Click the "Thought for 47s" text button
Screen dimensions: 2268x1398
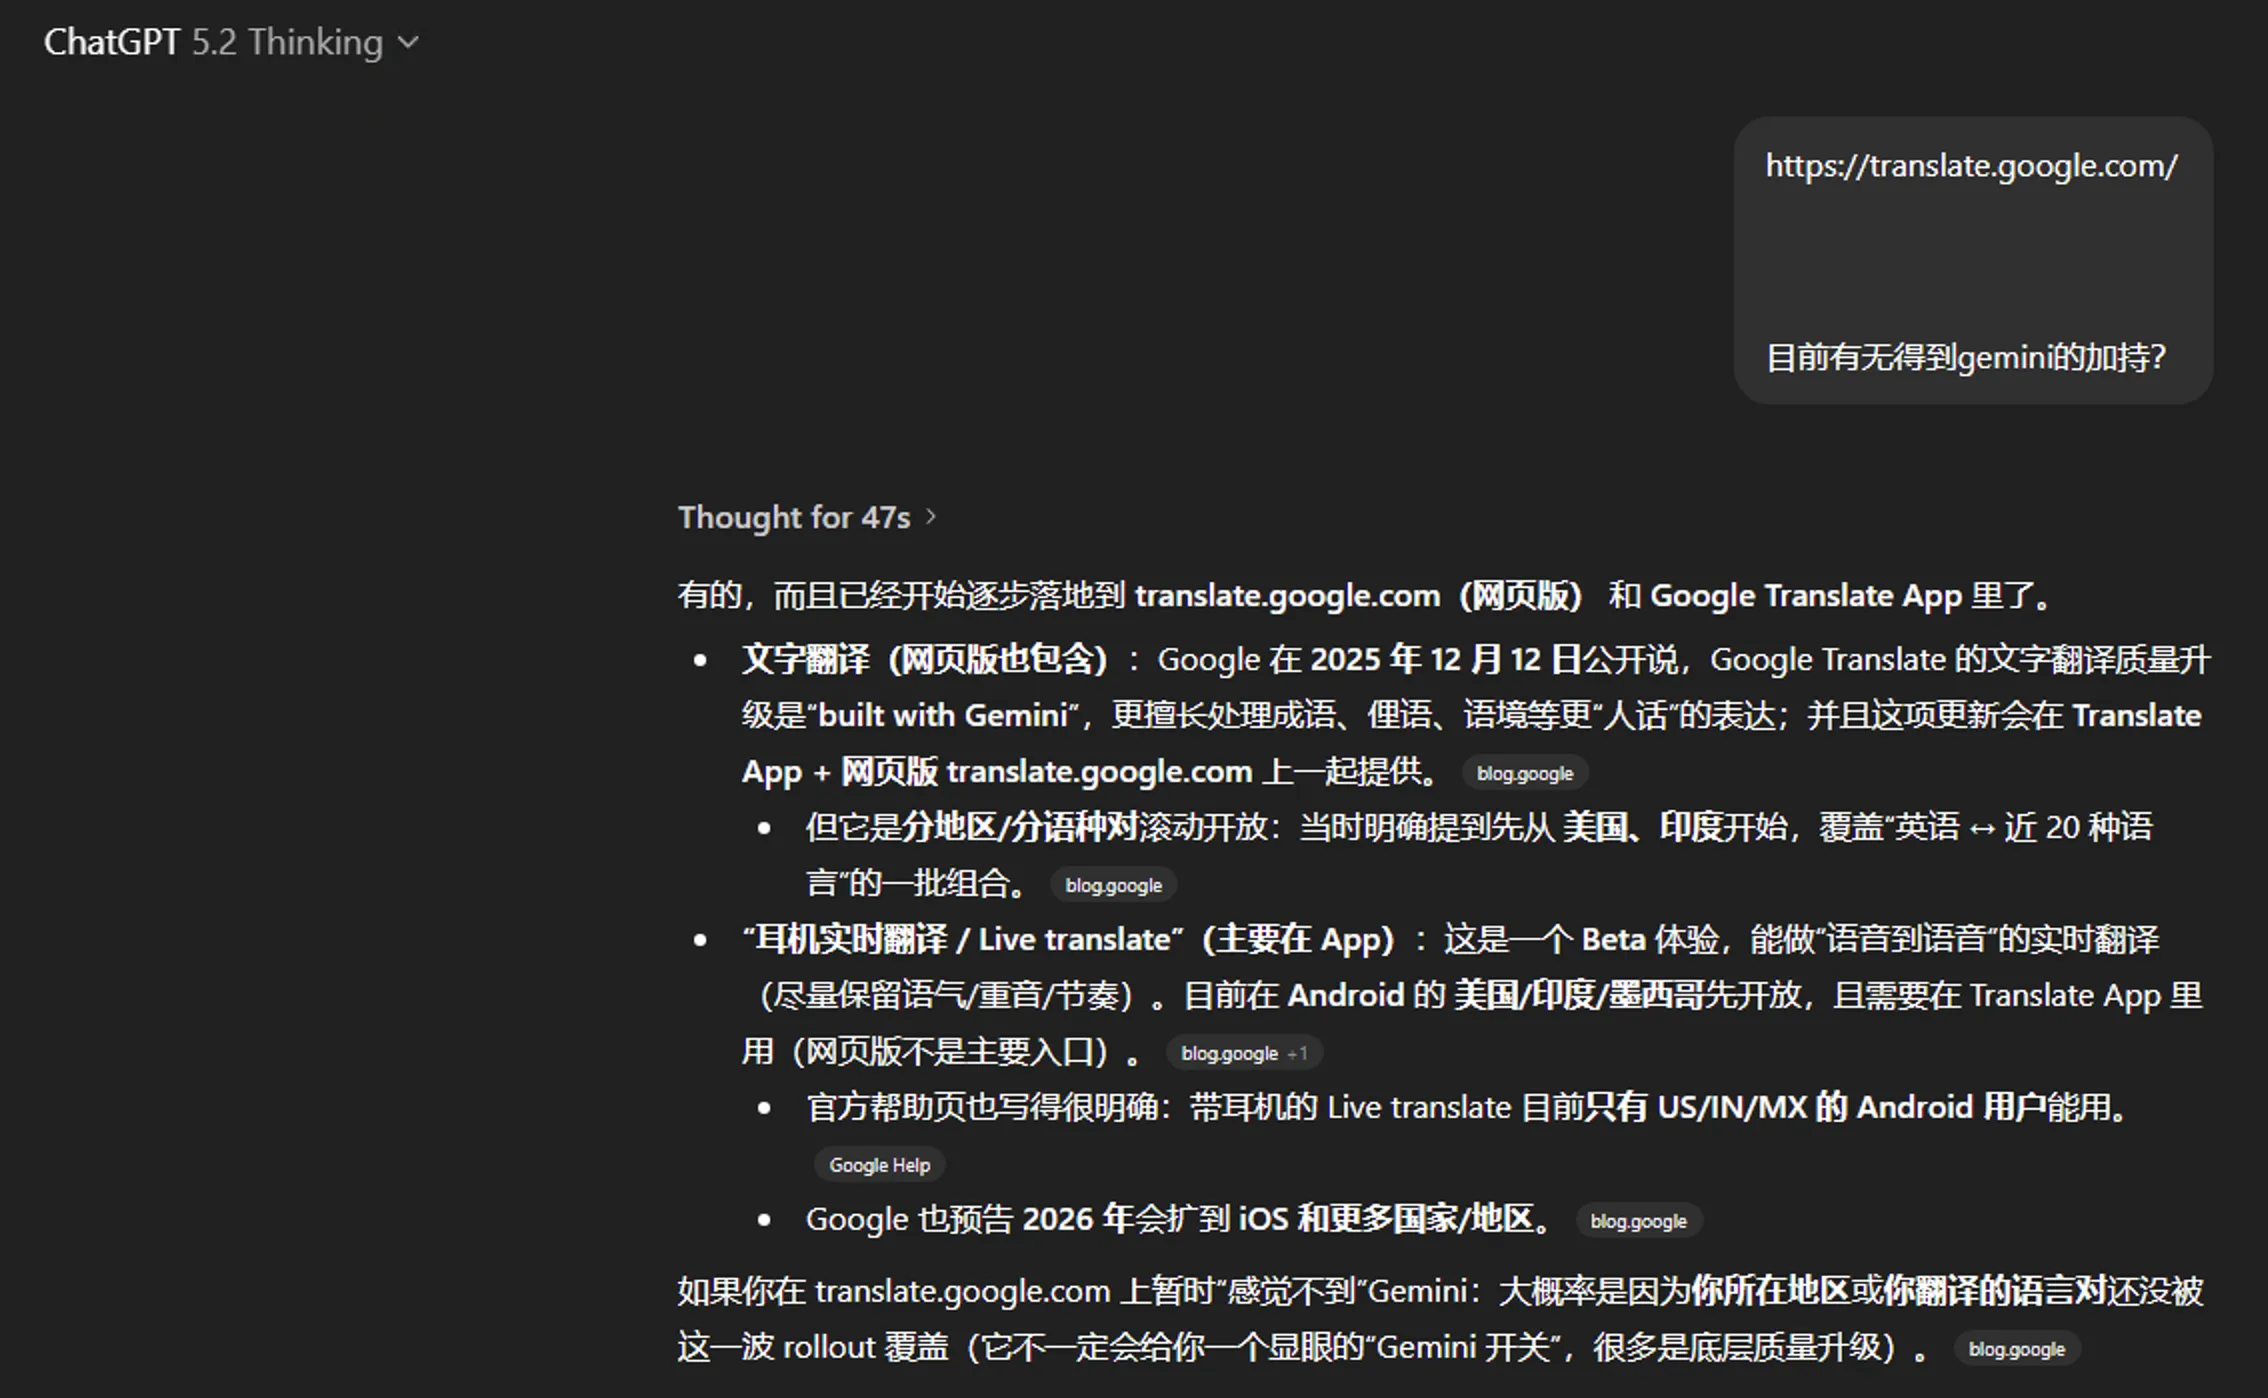[x=795, y=517]
